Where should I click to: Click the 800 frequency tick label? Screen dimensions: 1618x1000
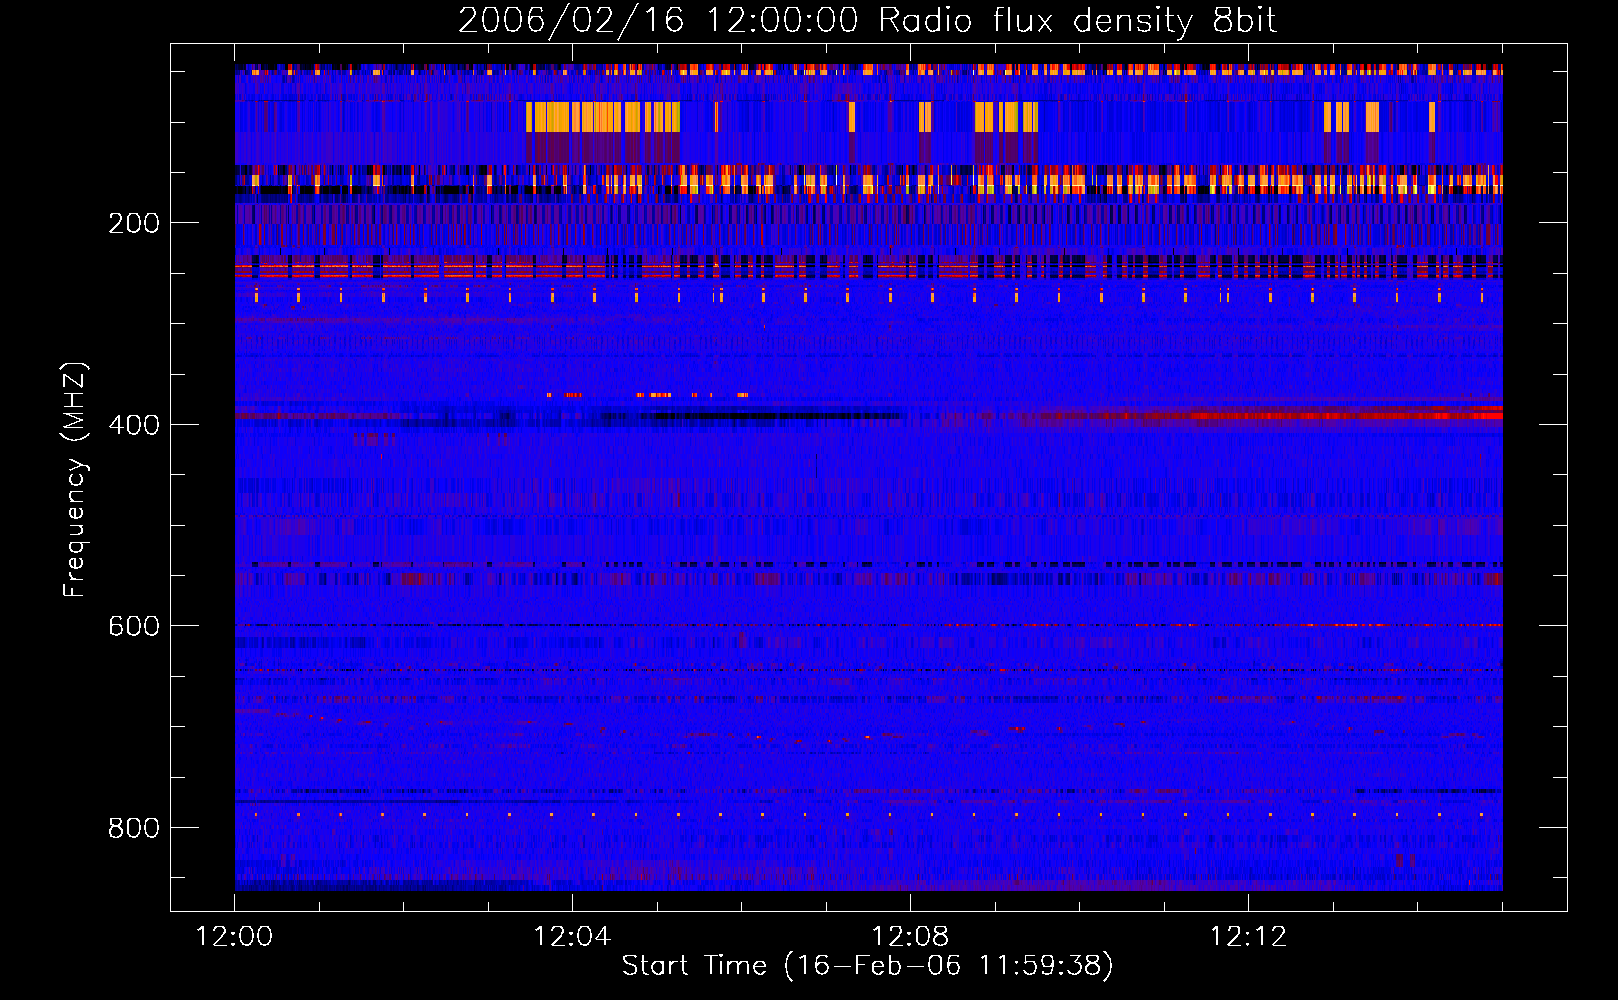coord(134,828)
